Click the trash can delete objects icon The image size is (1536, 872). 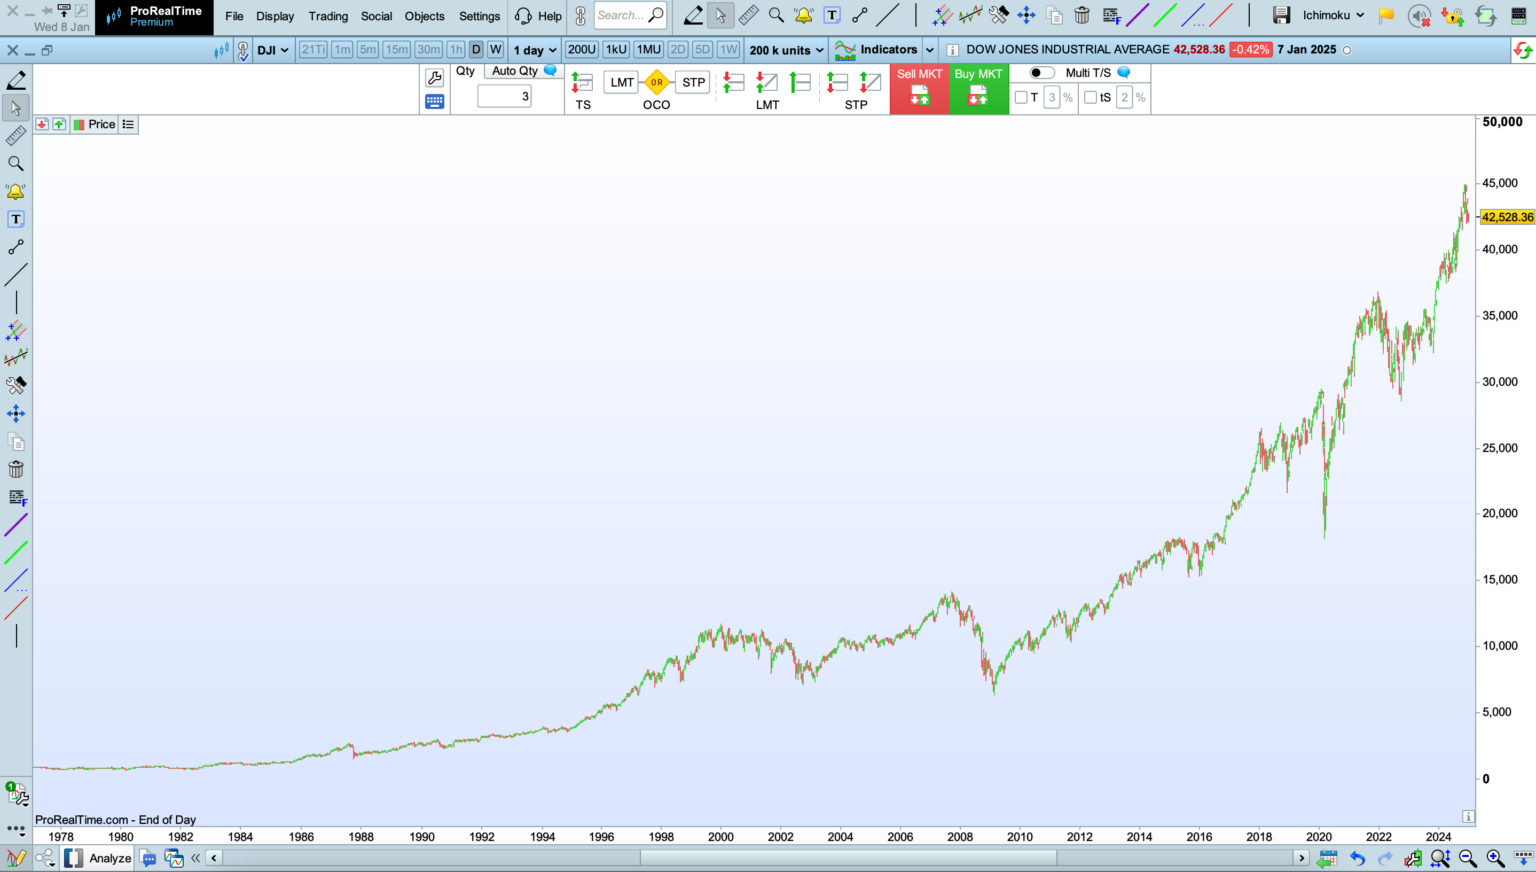[1082, 16]
